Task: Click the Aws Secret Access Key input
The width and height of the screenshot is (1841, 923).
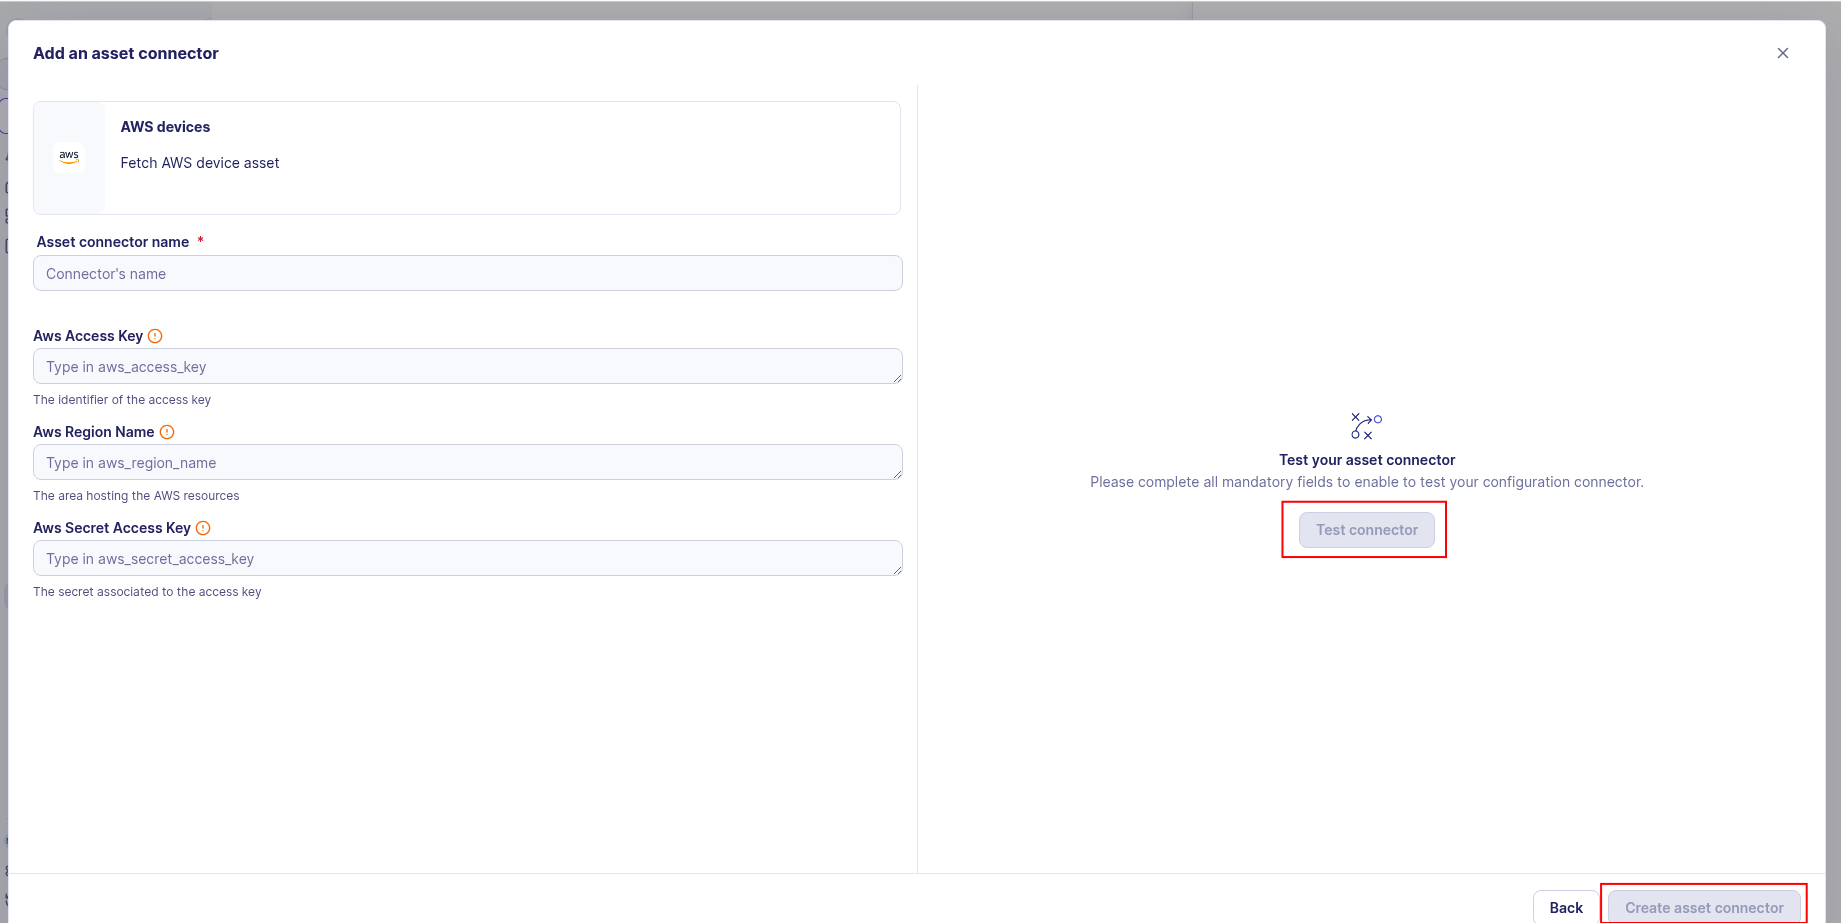Action: coord(467,558)
